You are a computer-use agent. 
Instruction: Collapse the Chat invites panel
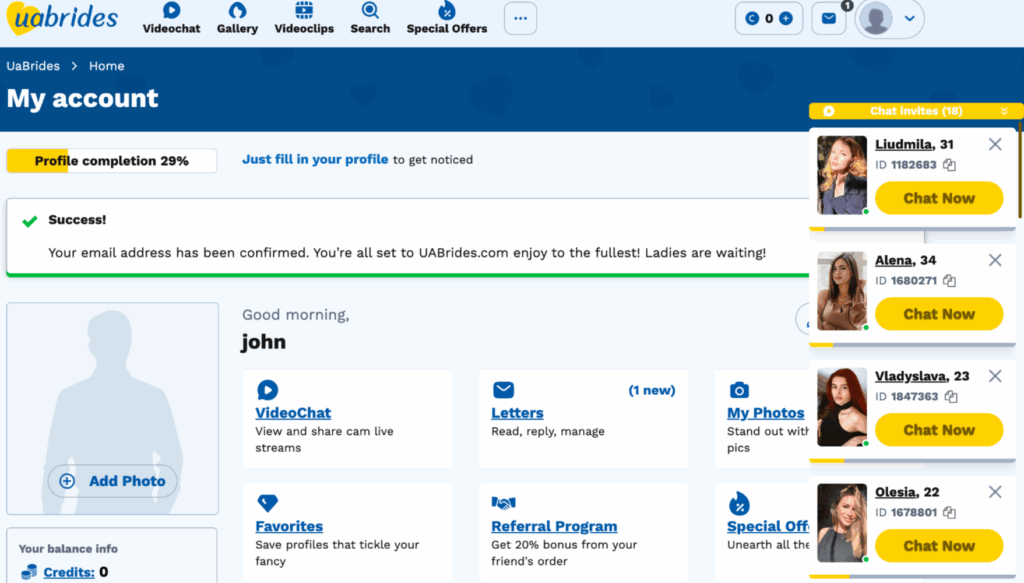[x=1004, y=111]
